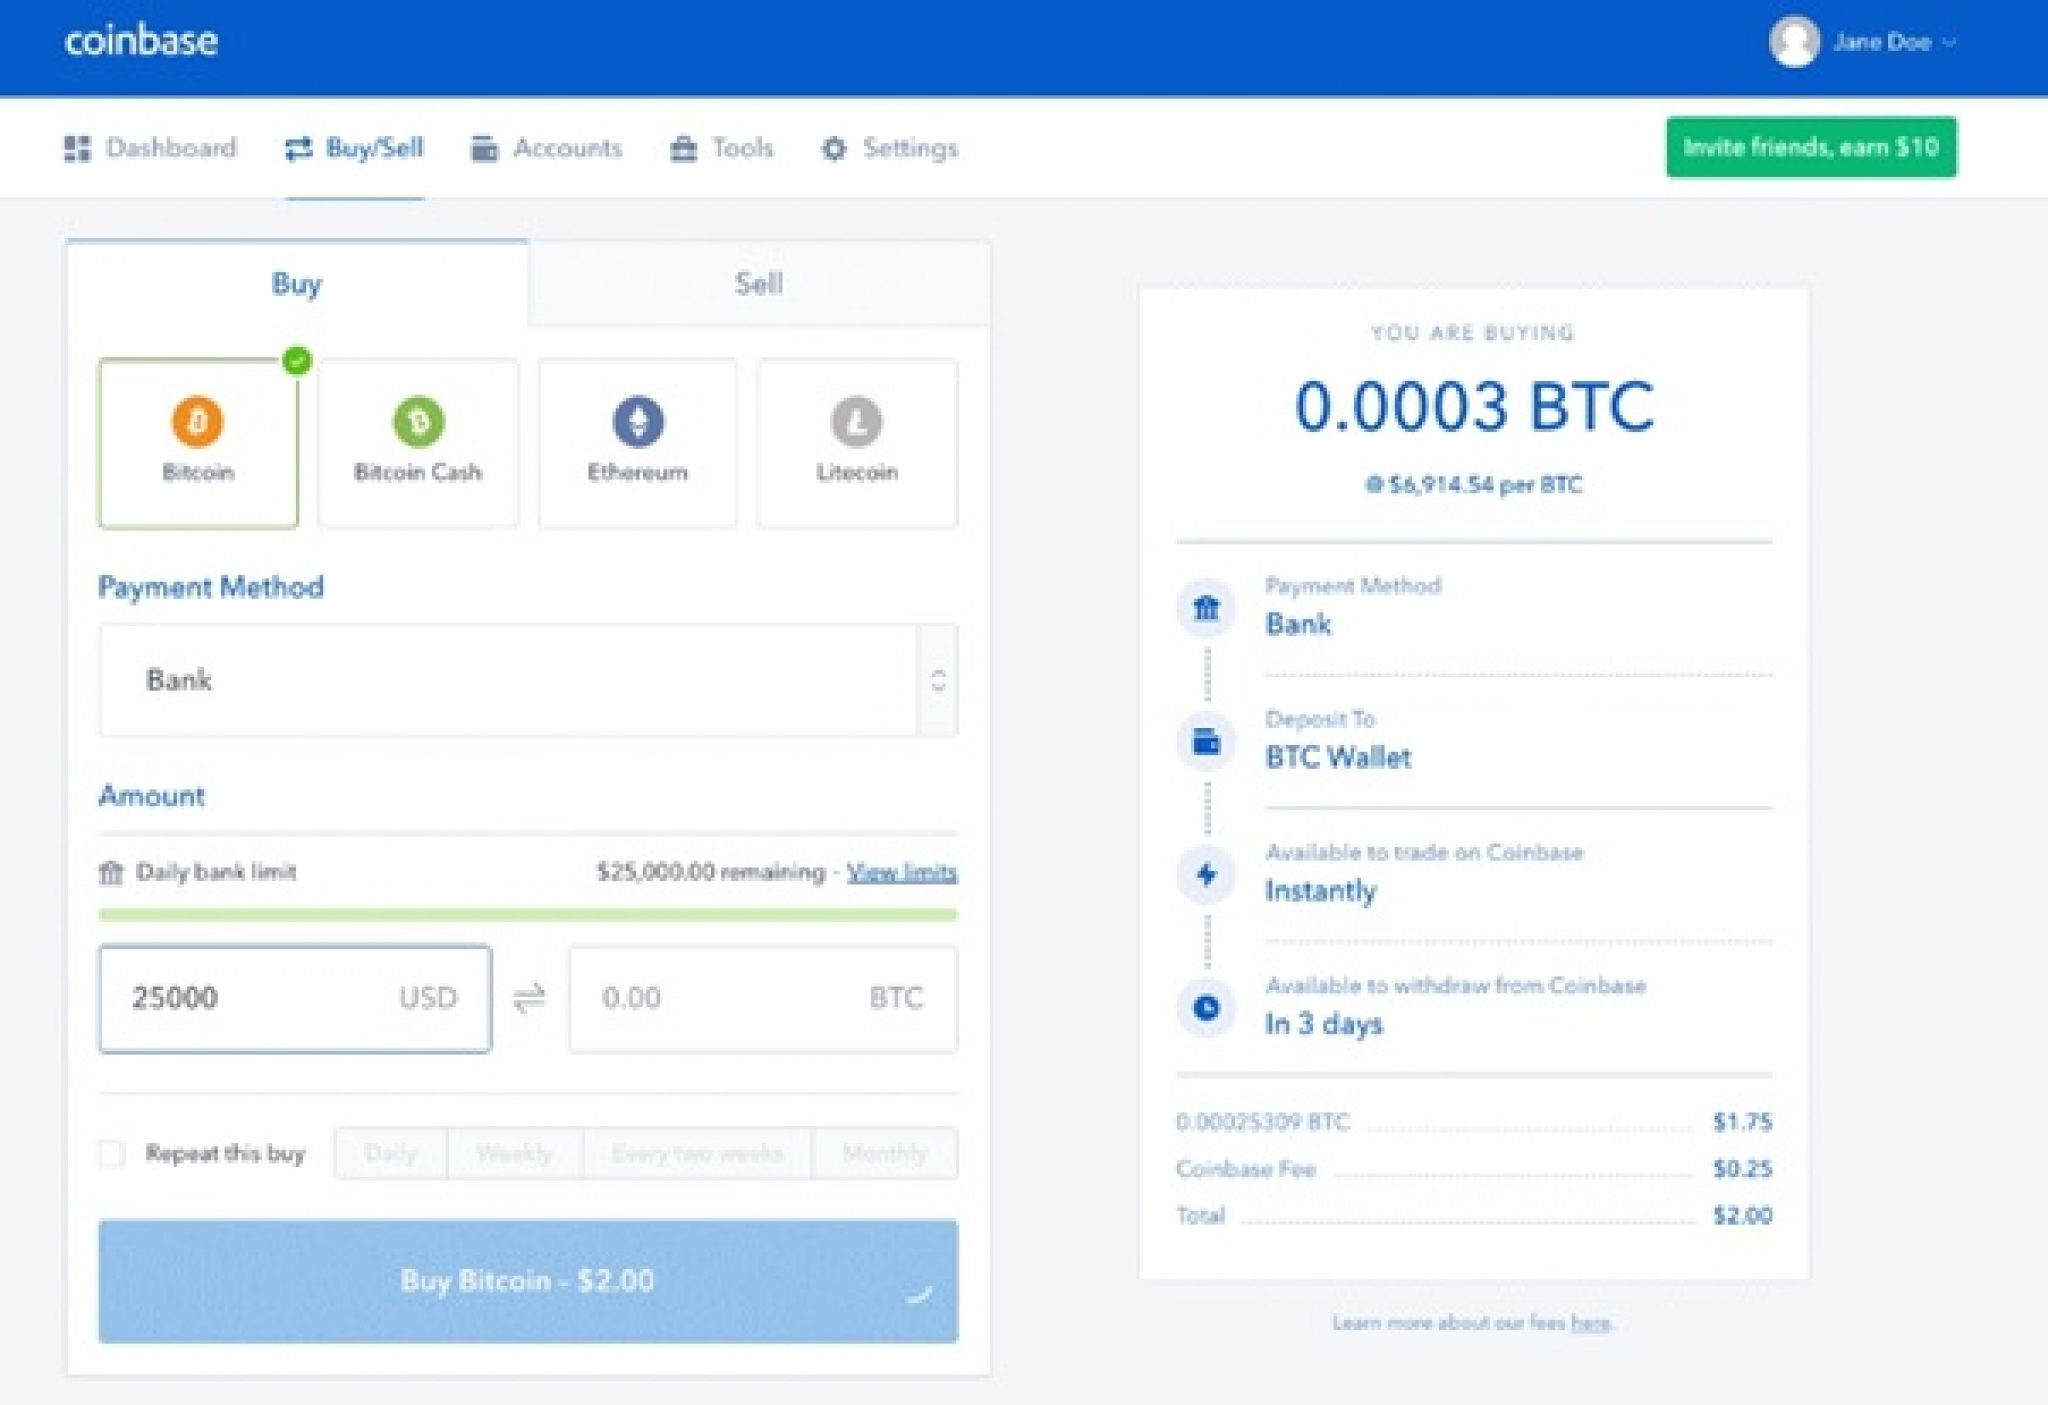
Task: Select Monthly repeat frequency
Action: (885, 1153)
